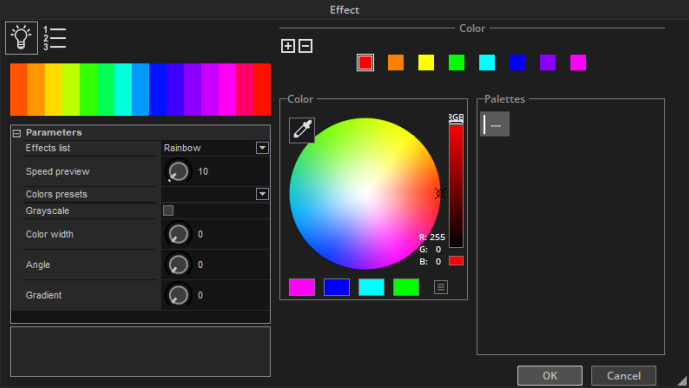Viewport: 689px width, 388px height.
Task: Click the Effects list label
Action: [48, 148]
